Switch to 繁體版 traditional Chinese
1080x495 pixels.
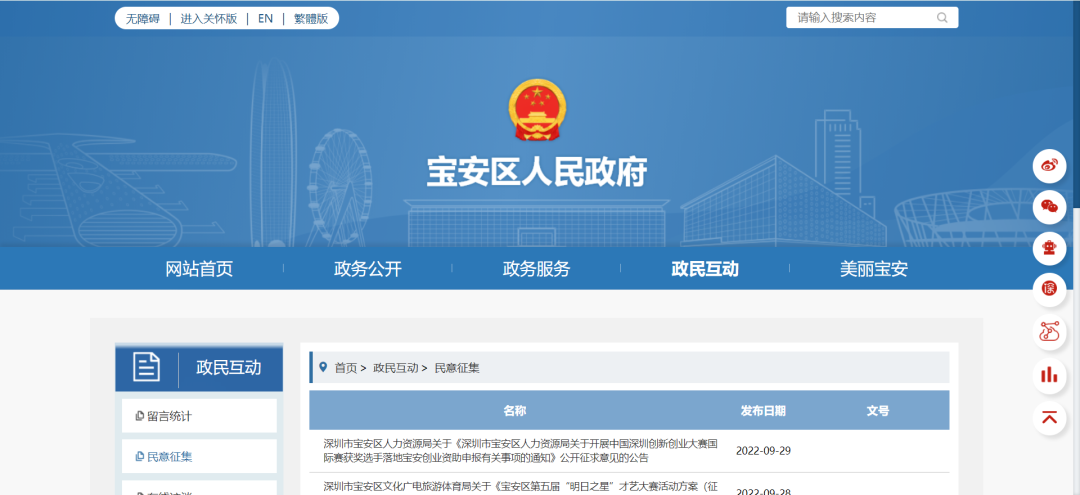pyautogui.click(x=311, y=19)
